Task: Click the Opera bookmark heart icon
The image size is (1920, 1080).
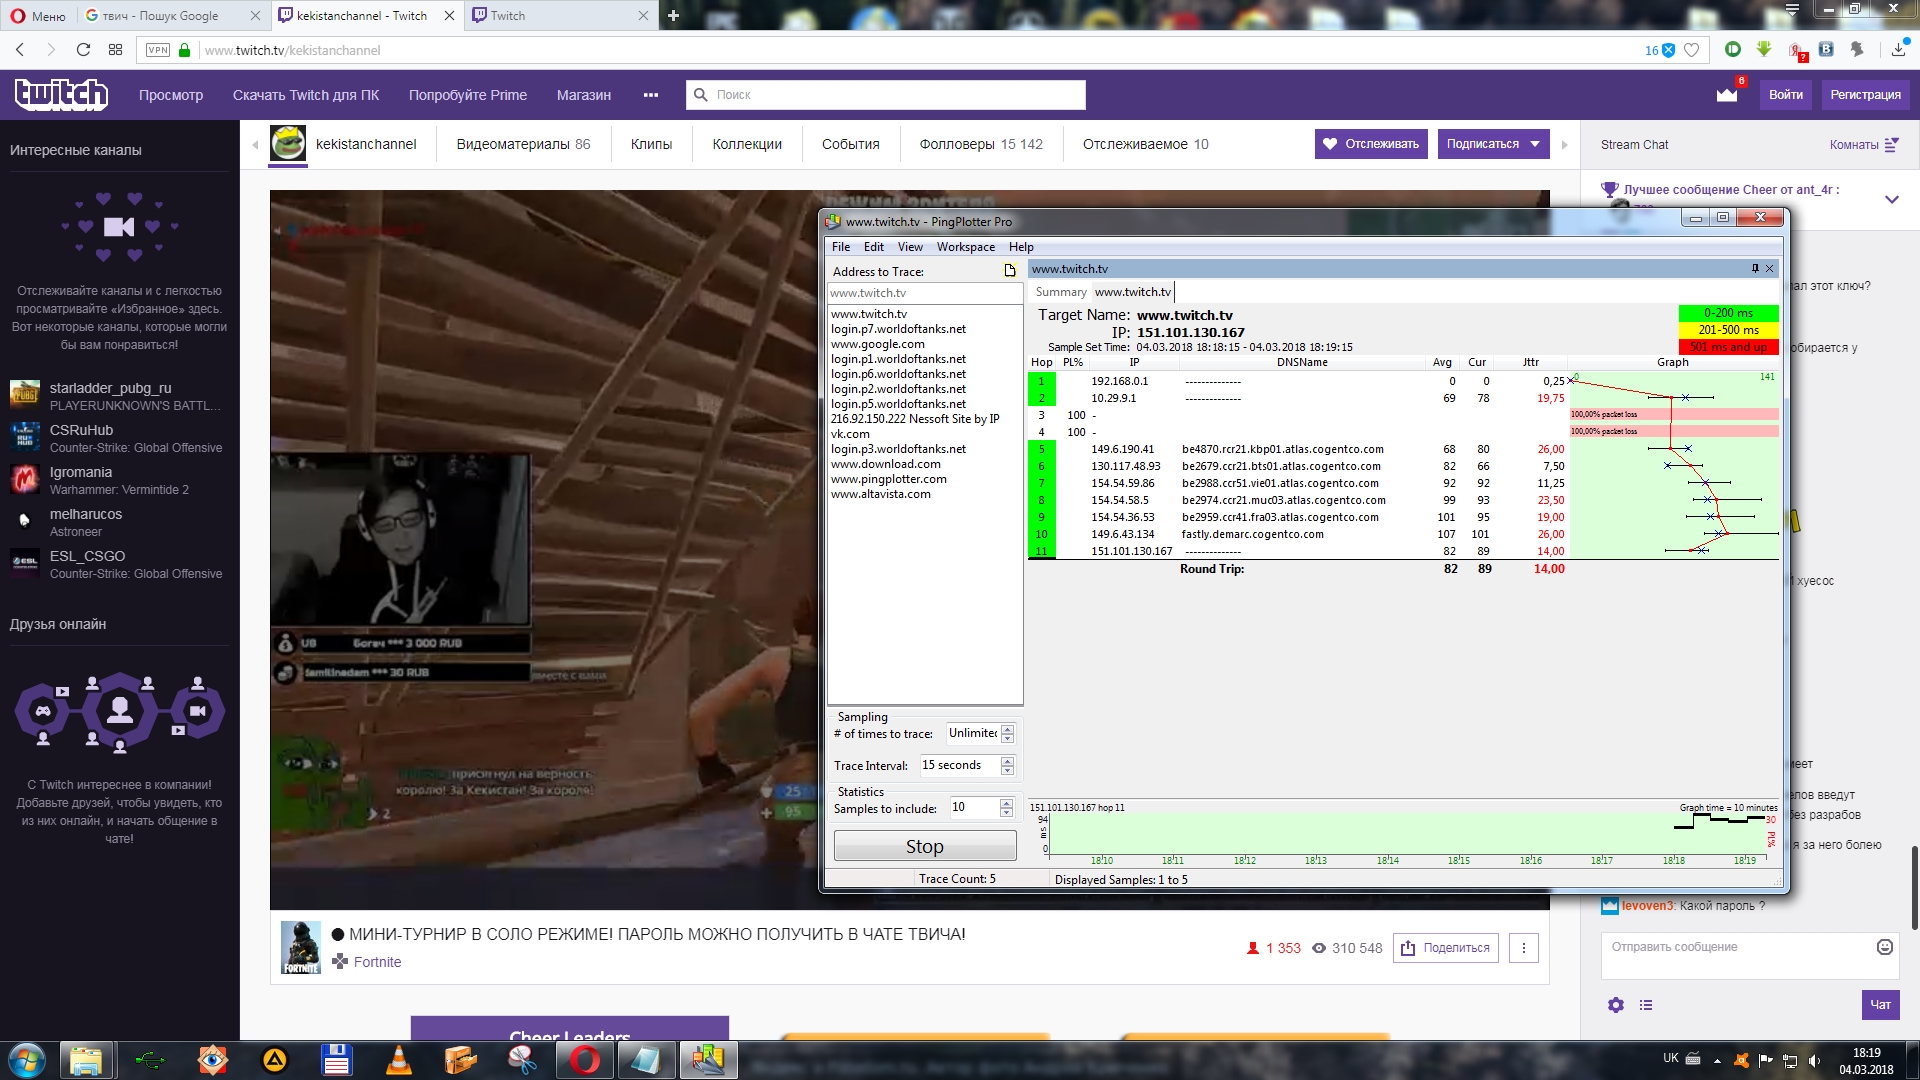Action: [x=1692, y=50]
